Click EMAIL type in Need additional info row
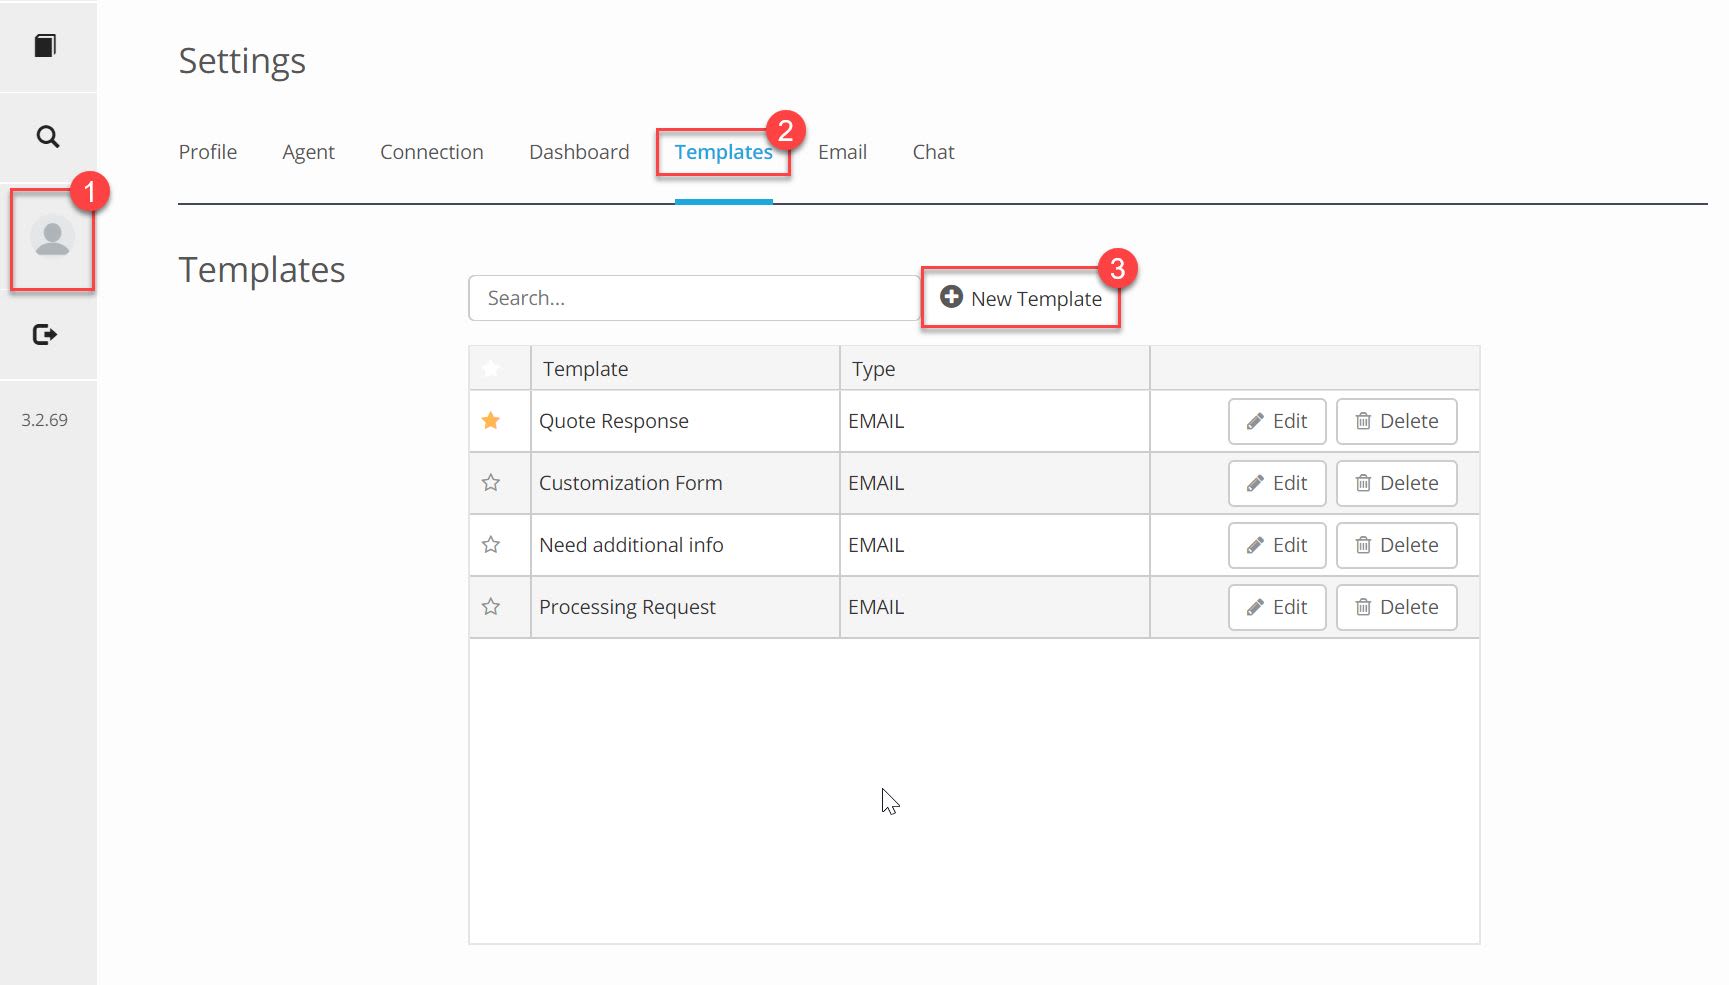This screenshot has width=1729, height=985. coord(876,545)
